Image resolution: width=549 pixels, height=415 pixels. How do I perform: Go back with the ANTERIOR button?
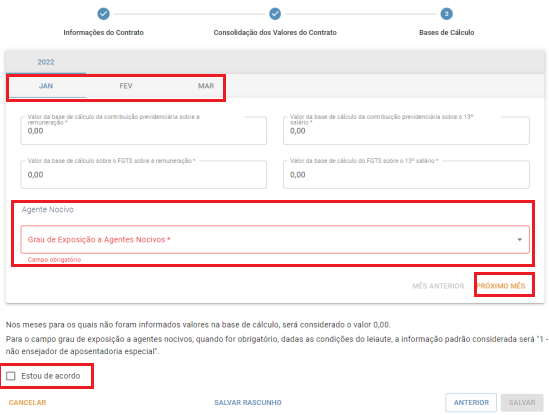coord(471,402)
